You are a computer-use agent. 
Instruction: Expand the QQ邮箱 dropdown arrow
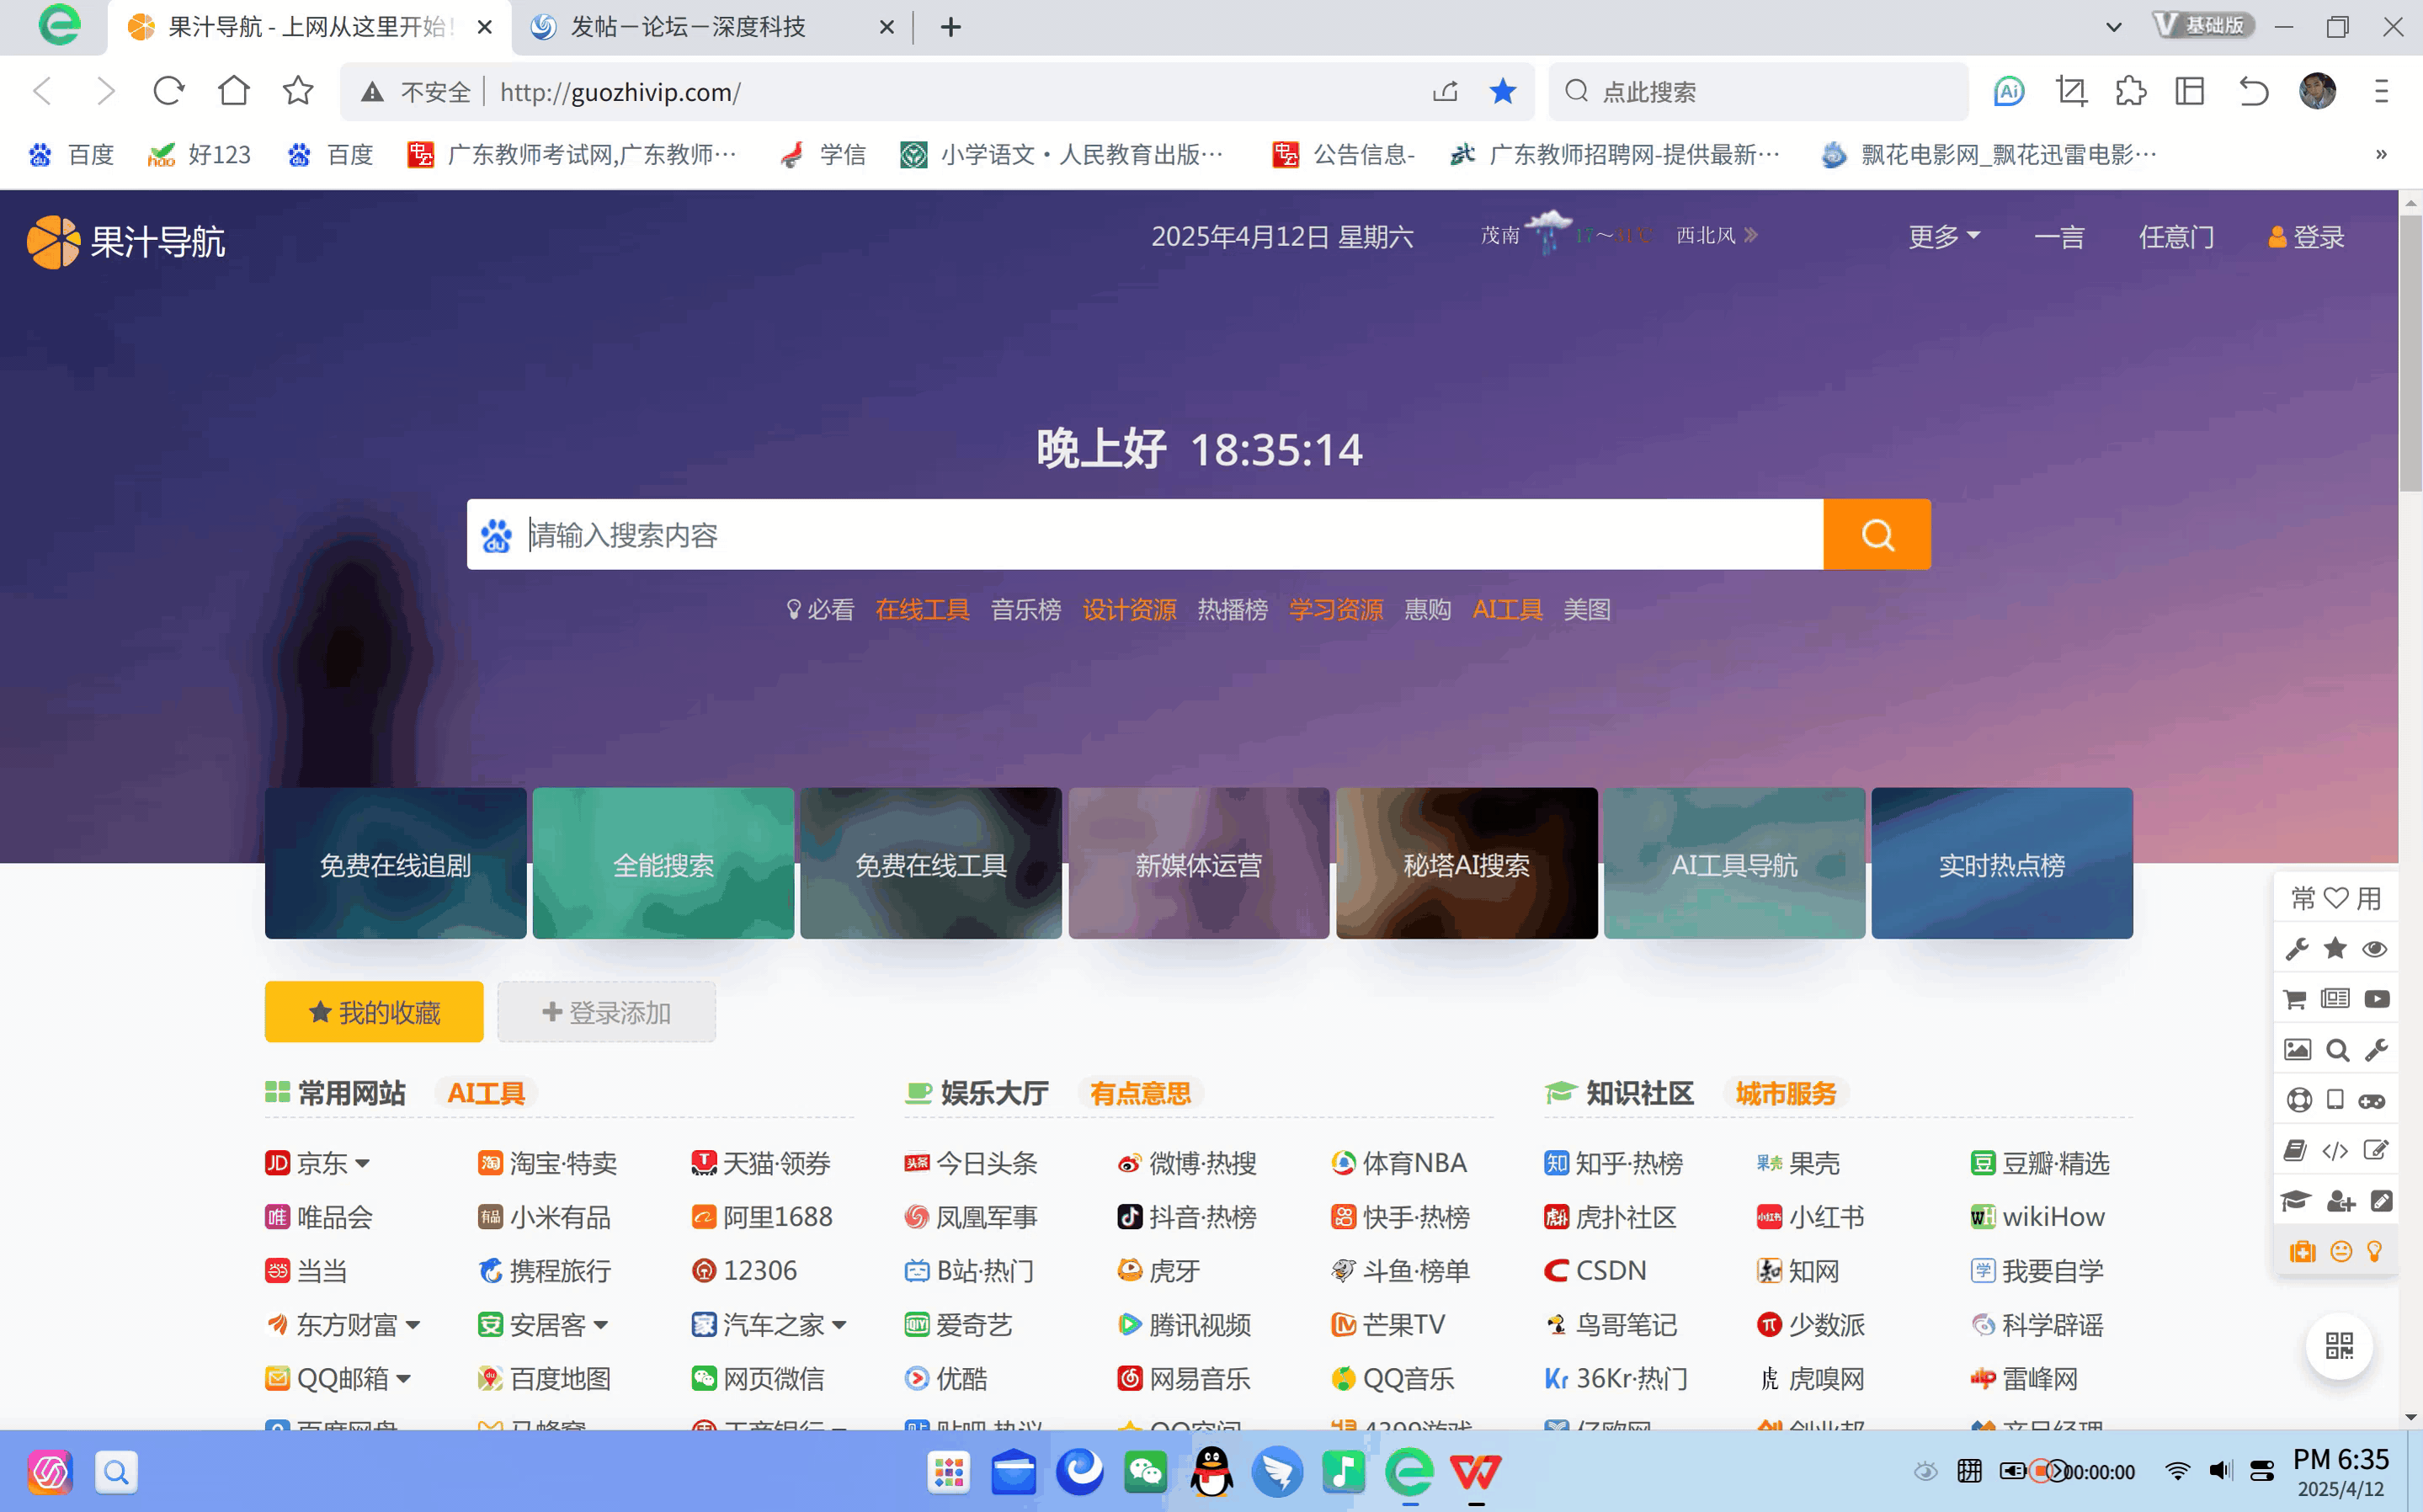tap(404, 1379)
